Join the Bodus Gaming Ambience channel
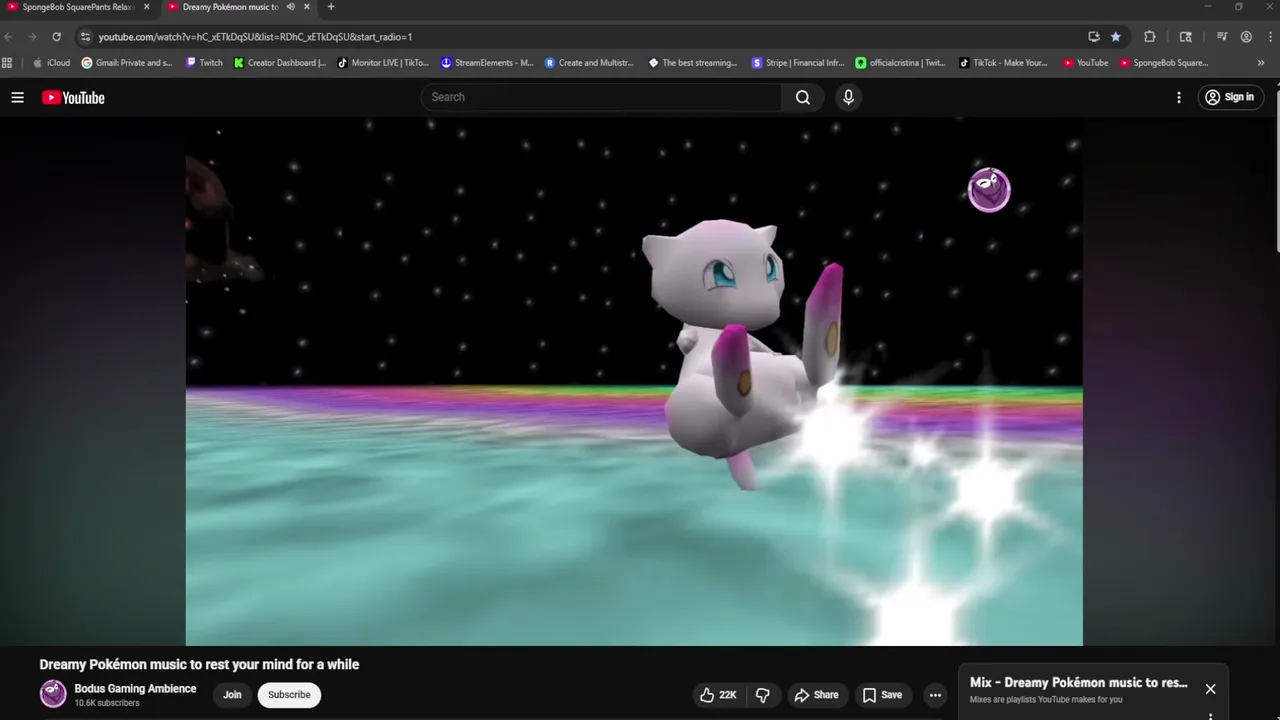Image resolution: width=1280 pixels, height=720 pixels. pyautogui.click(x=232, y=695)
